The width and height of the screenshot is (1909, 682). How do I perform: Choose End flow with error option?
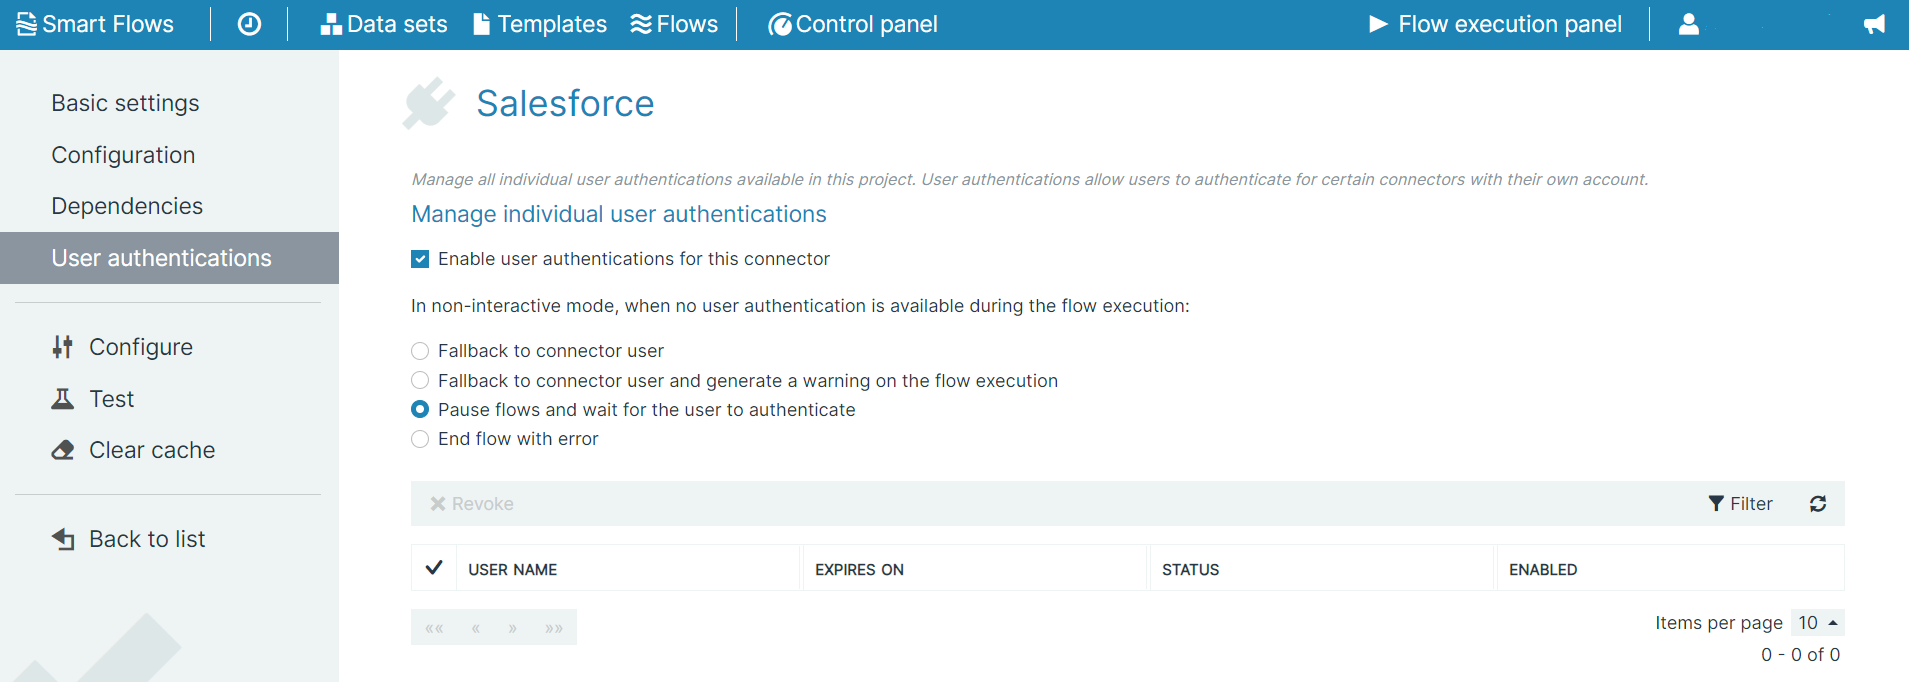tap(420, 439)
